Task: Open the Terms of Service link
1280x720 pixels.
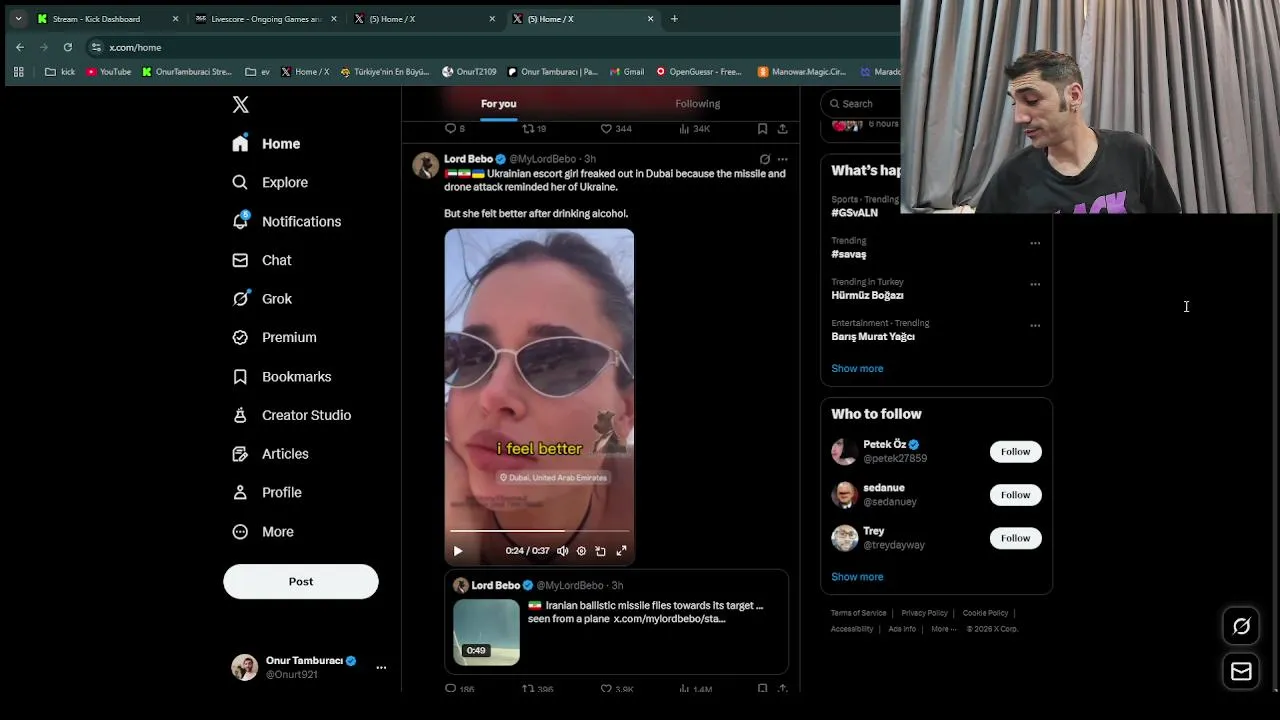Action: pyautogui.click(x=858, y=613)
